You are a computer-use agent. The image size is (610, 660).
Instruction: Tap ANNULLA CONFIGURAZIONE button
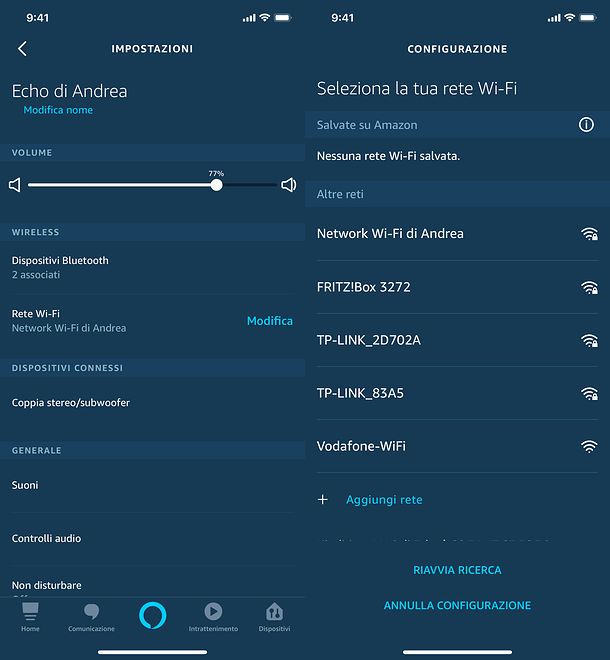click(x=457, y=605)
